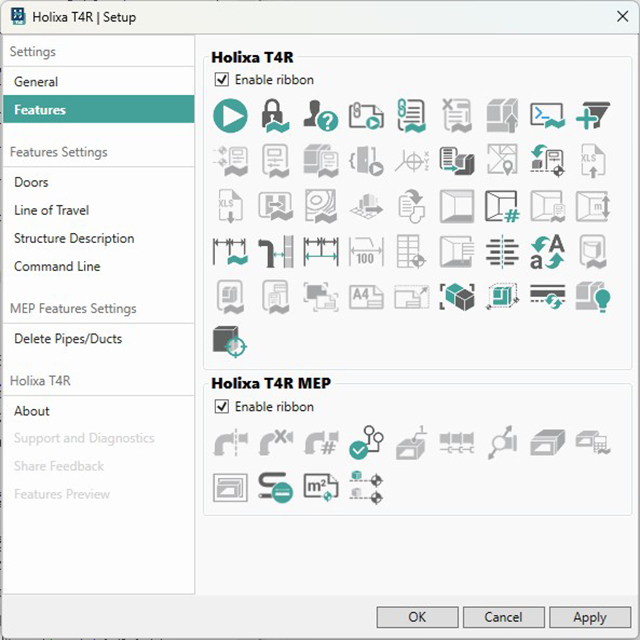
Task: Click the teal dotted section box icon
Action: 502,297
